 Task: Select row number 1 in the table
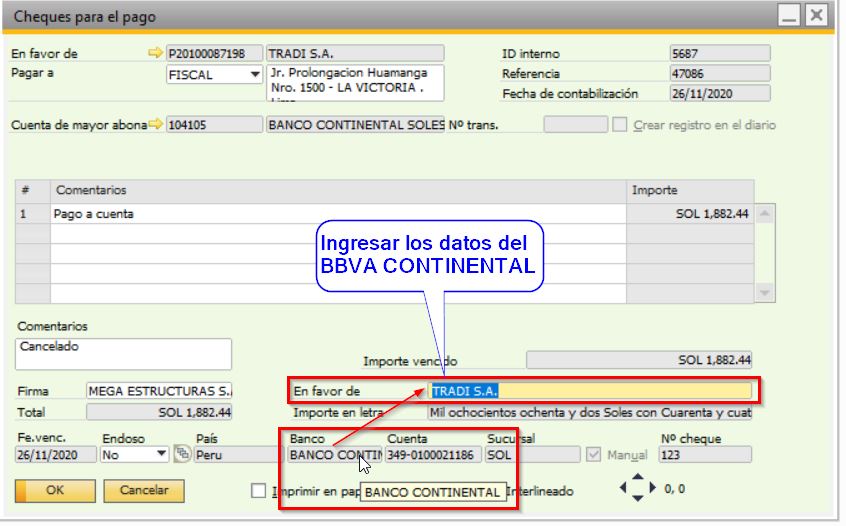tap(33, 214)
